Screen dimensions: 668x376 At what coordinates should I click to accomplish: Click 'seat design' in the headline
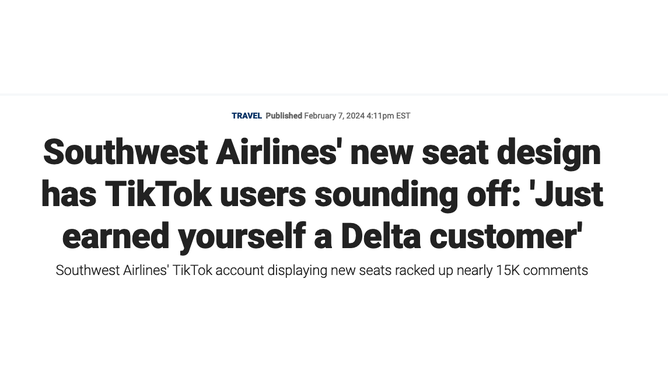[x=511, y=152]
